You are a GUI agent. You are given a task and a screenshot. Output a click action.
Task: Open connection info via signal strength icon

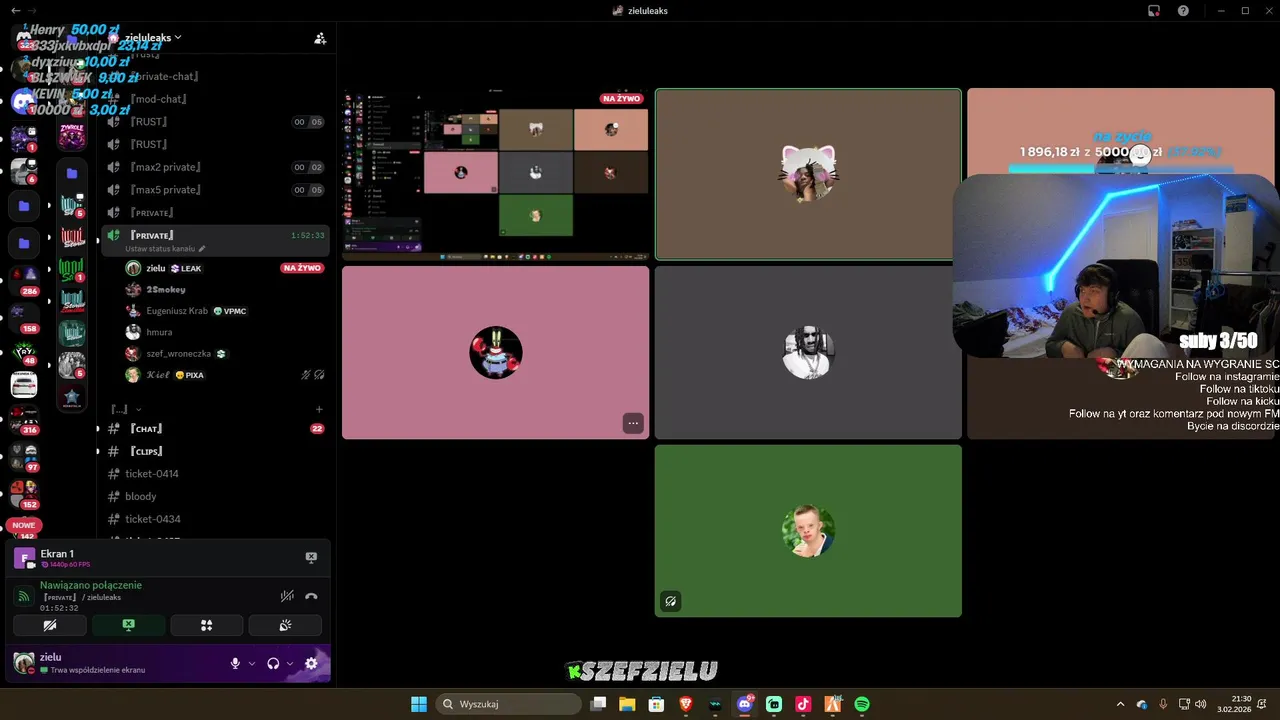[24, 596]
